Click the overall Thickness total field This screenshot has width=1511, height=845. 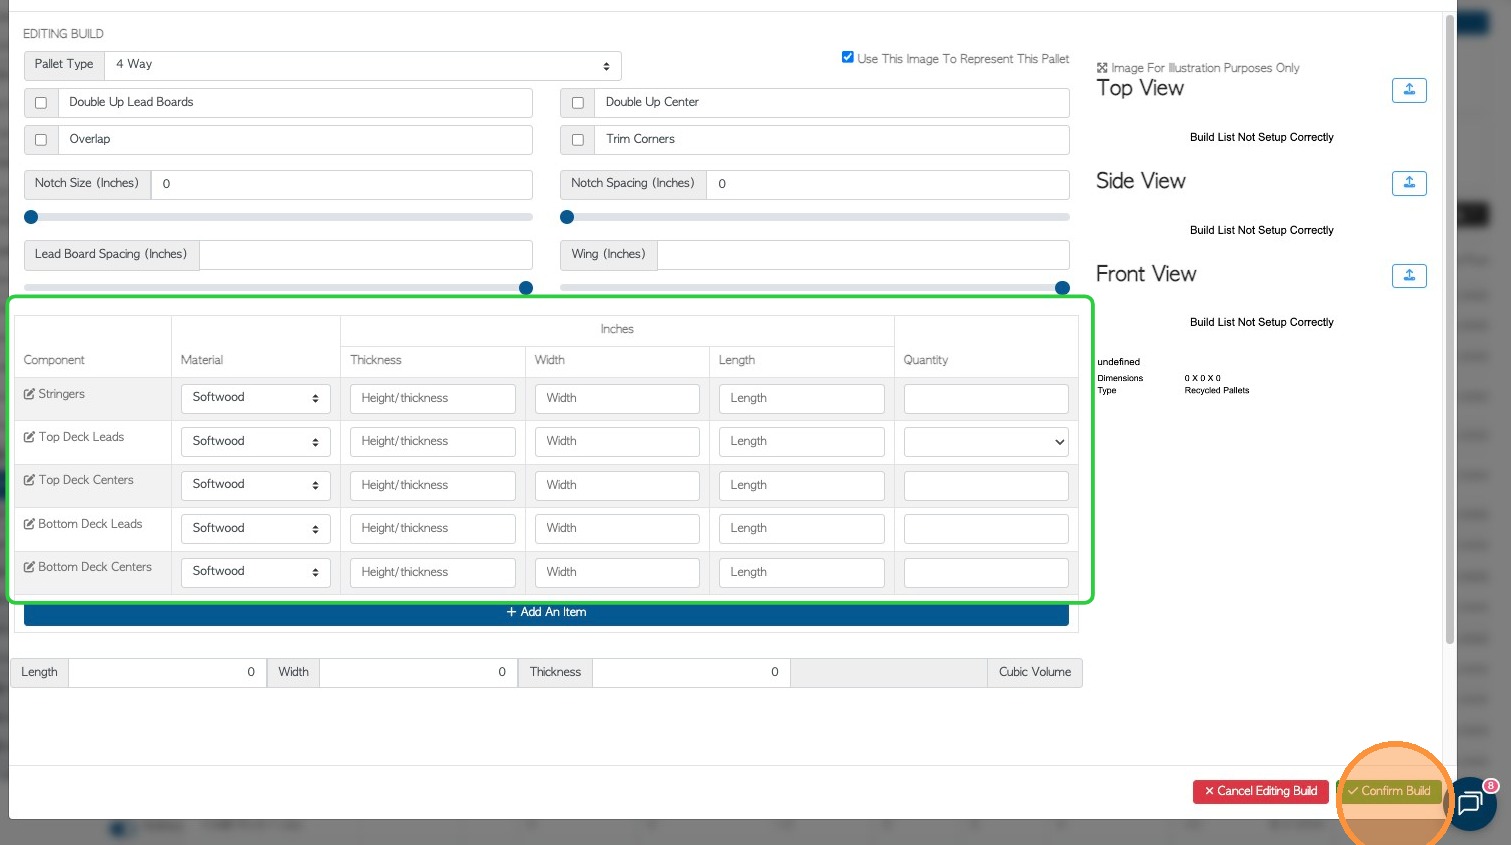[x=691, y=673]
